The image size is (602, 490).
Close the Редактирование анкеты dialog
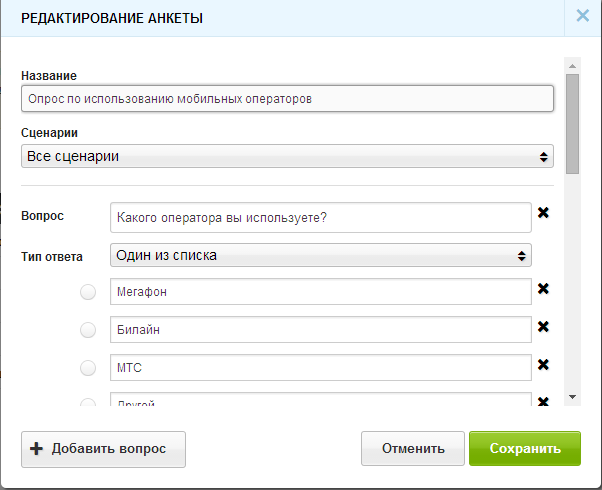click(x=582, y=16)
